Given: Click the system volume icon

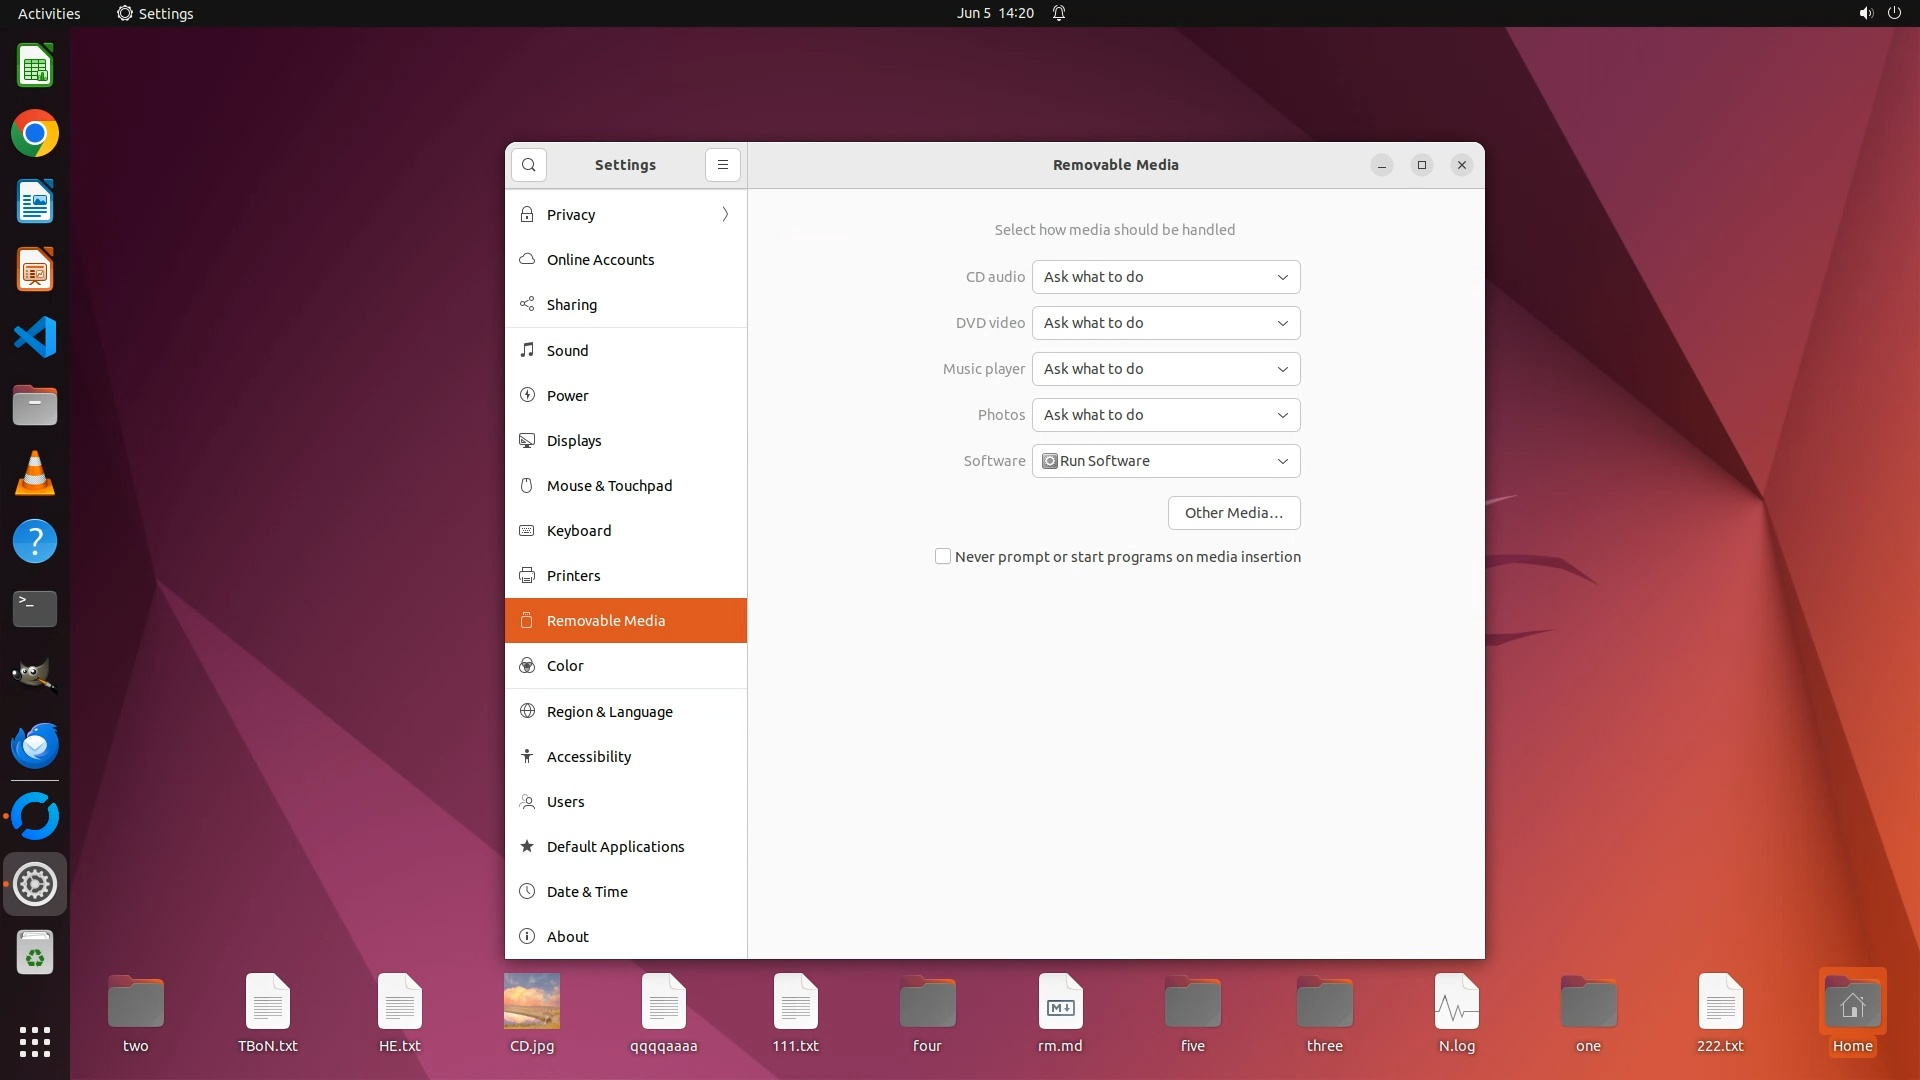Looking at the screenshot, I should click(1865, 13).
